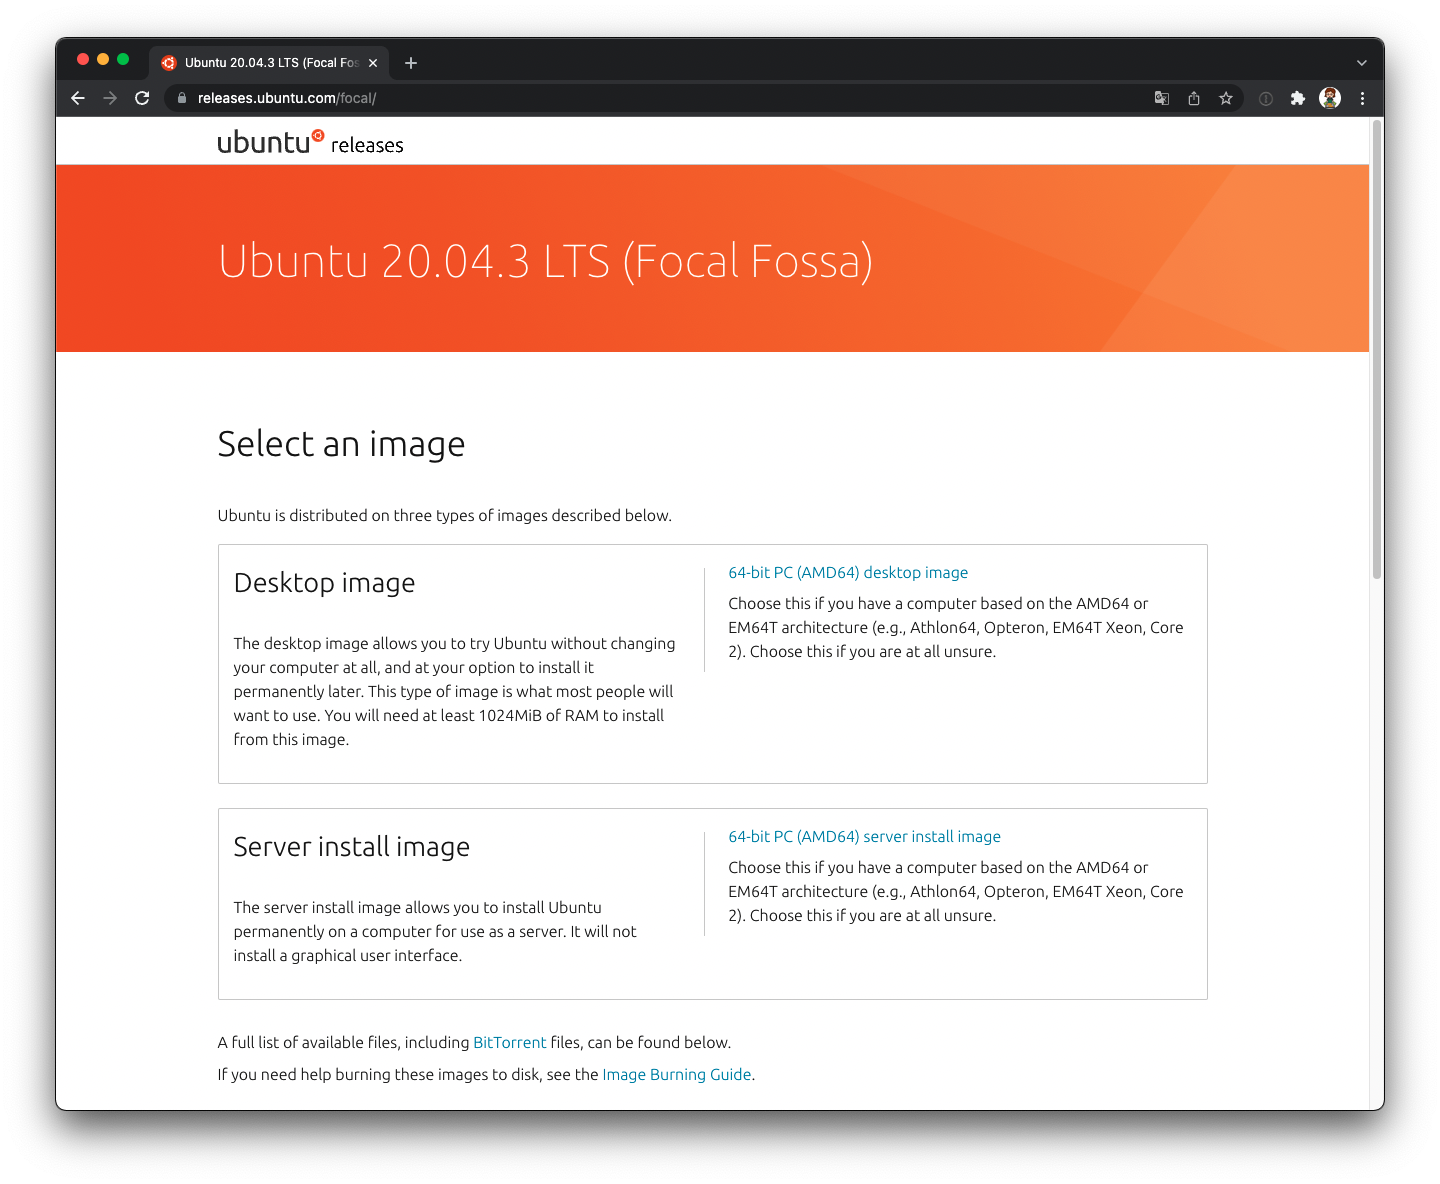Screen dimensions: 1440x1184
Task: Click text 'Ubuntu is distributed on three types'
Action: pyautogui.click(x=348, y=516)
